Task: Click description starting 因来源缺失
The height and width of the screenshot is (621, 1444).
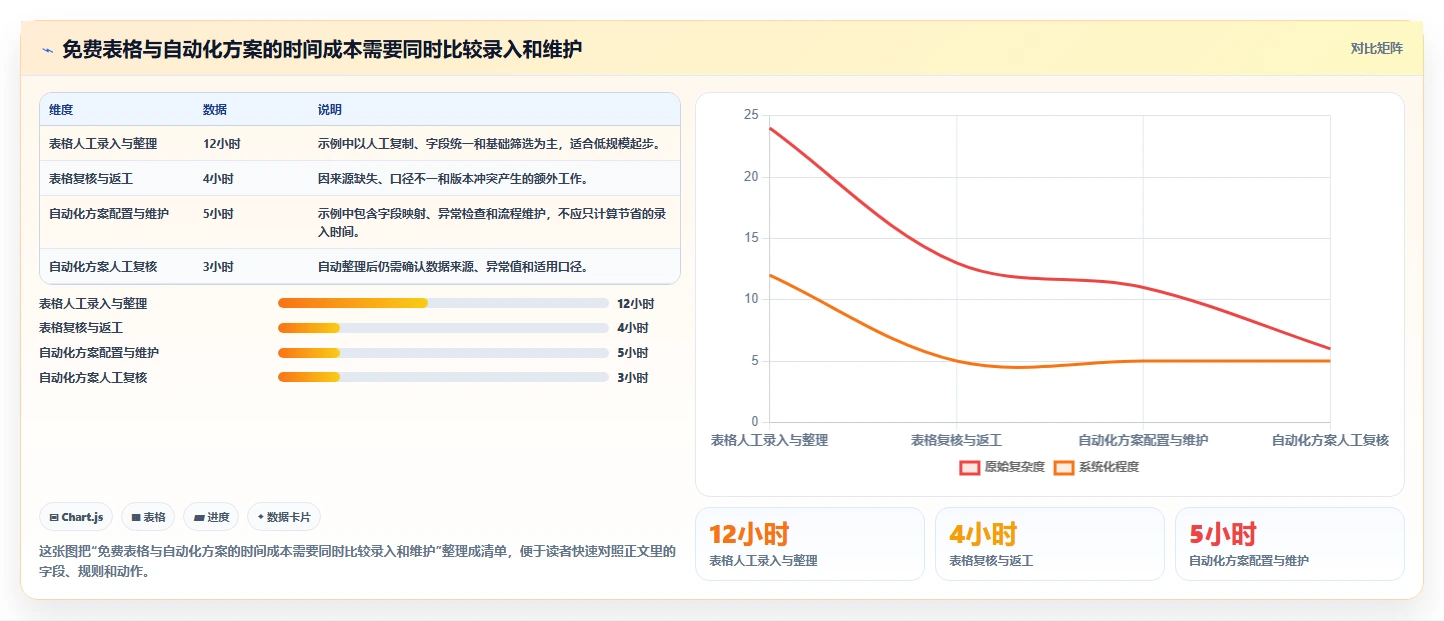Action: (452, 179)
